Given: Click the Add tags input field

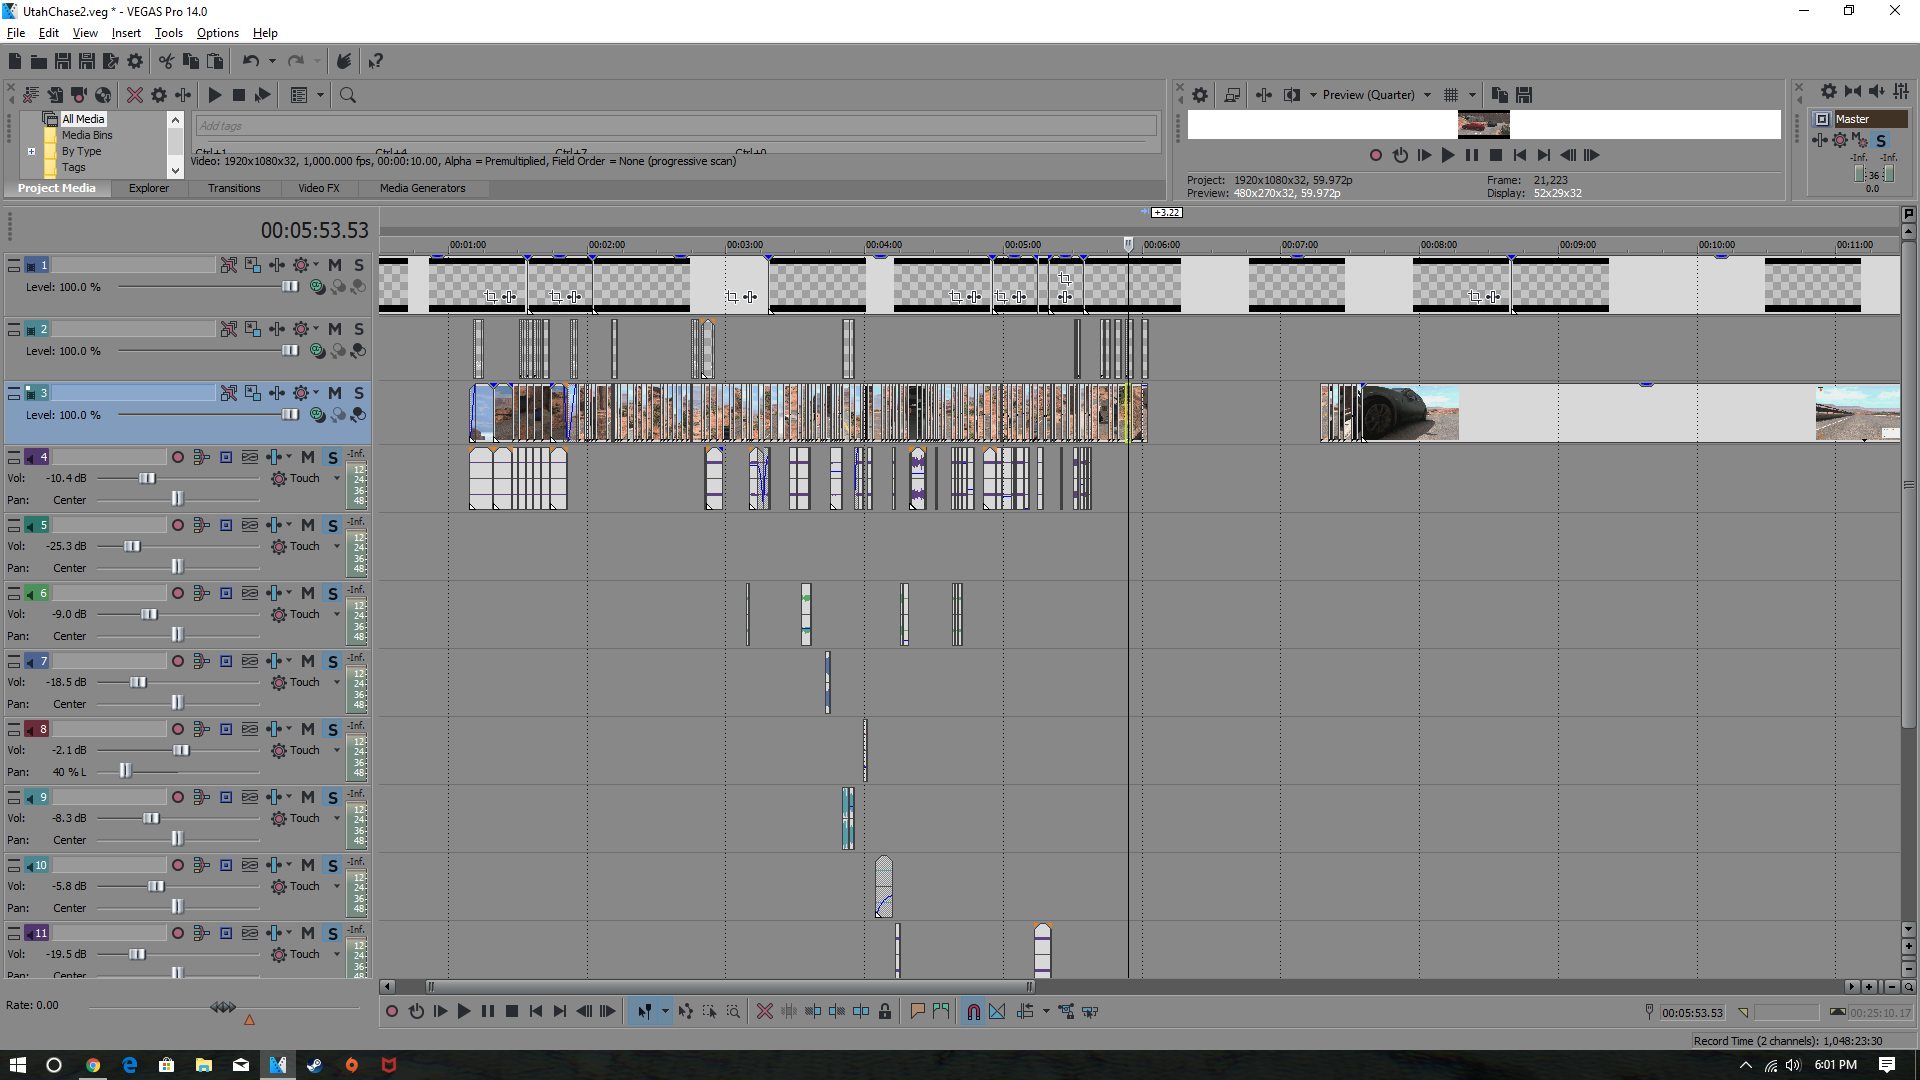Looking at the screenshot, I should point(675,126).
